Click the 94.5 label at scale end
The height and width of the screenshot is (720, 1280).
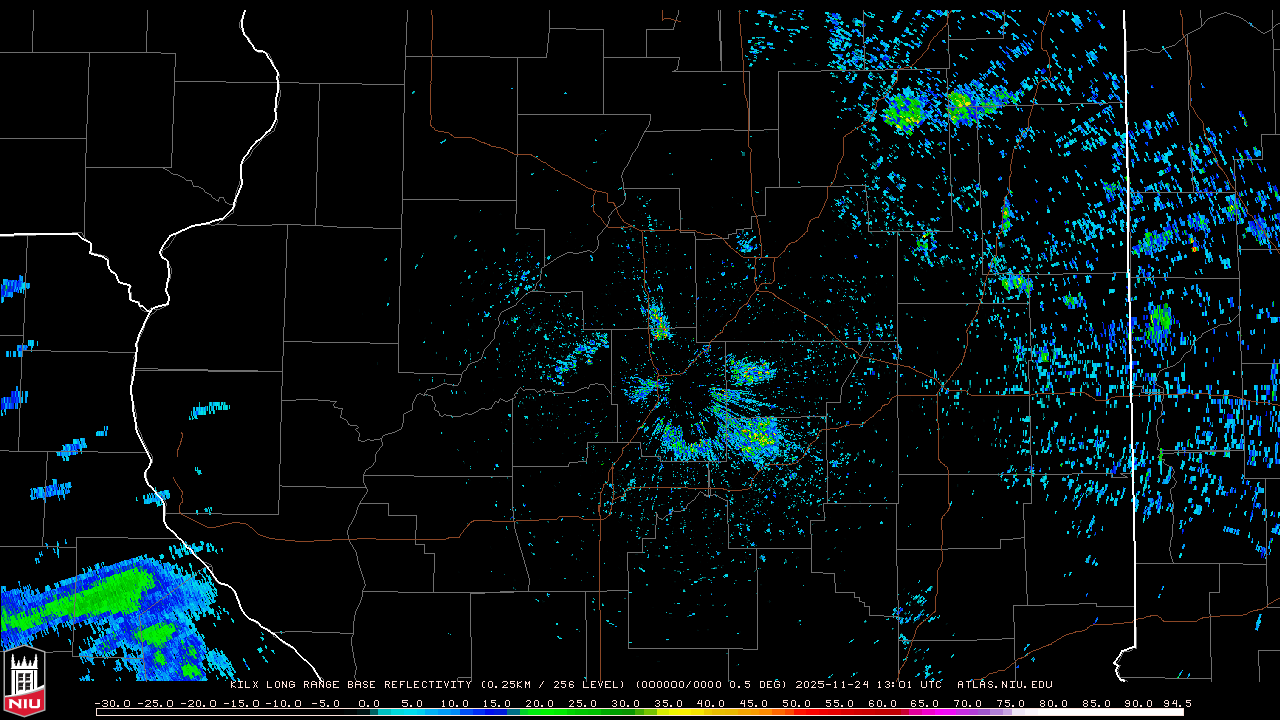pos(1174,703)
